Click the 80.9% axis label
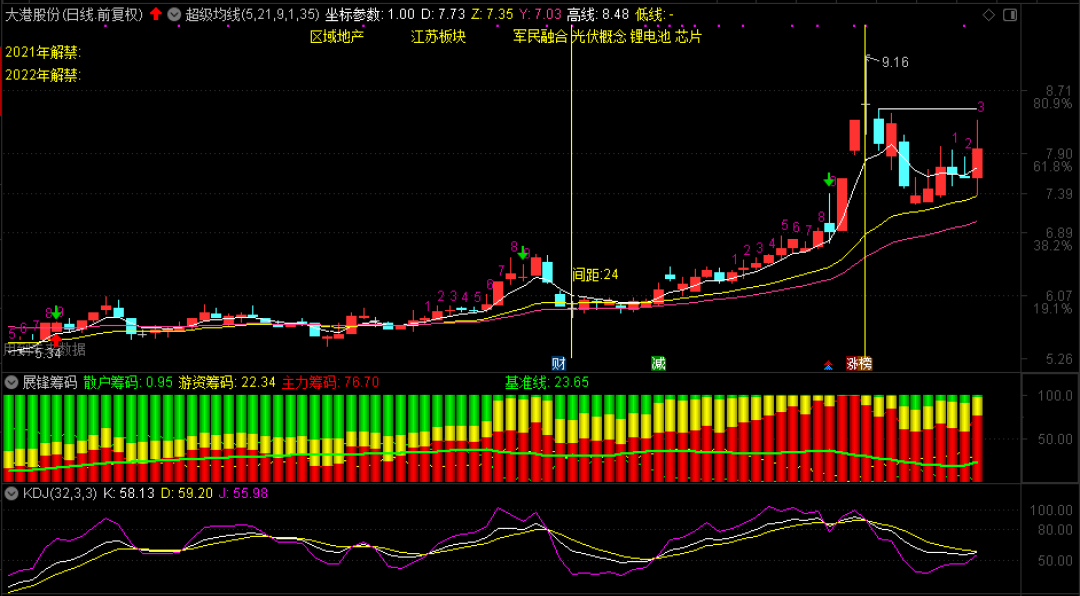Image resolution: width=1080 pixels, height=596 pixels. point(1052,104)
